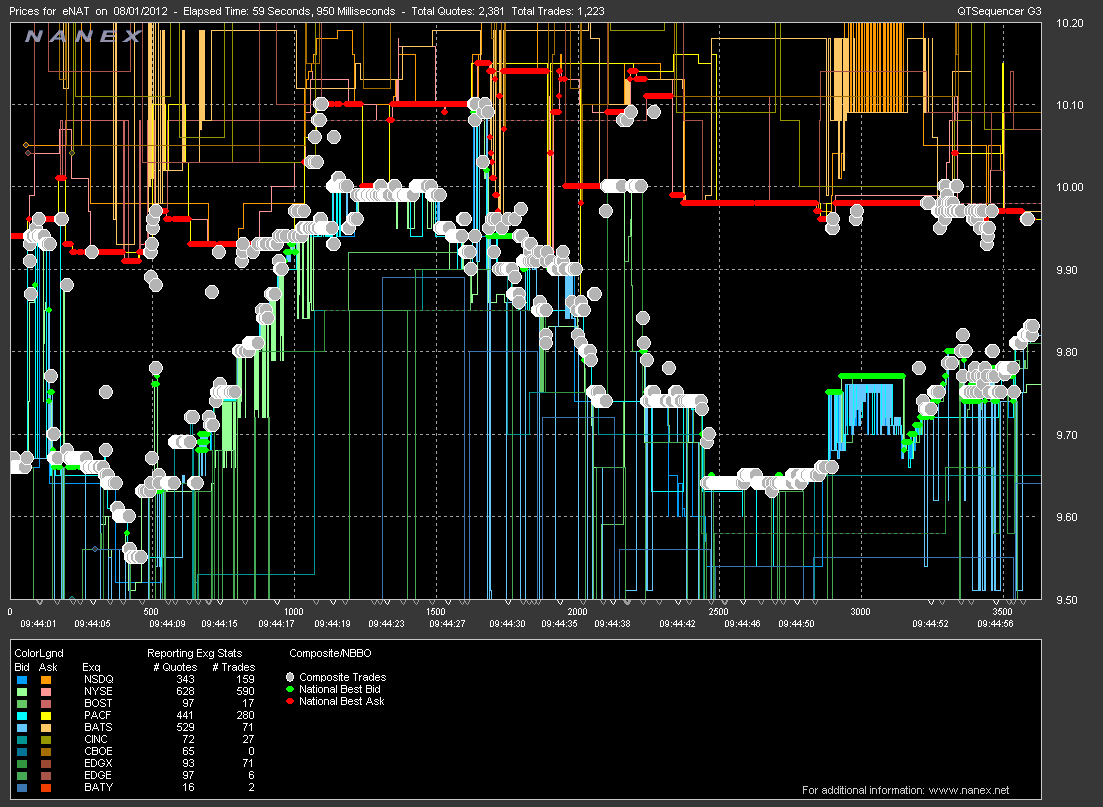Click the 'Total Trades: 1,223' text
The width and height of the screenshot is (1103, 807).
coord(558,11)
